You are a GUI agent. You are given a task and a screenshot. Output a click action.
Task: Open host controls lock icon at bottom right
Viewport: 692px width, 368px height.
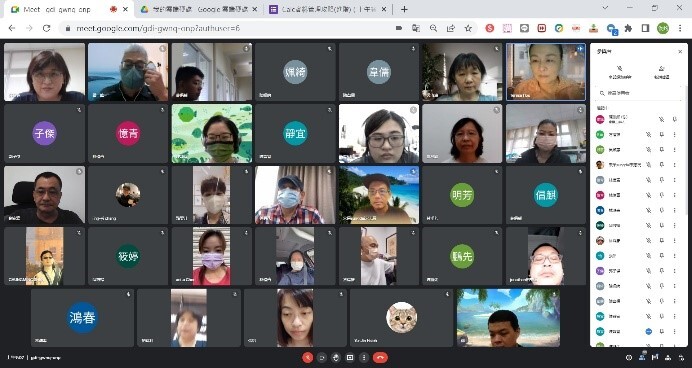click(681, 357)
